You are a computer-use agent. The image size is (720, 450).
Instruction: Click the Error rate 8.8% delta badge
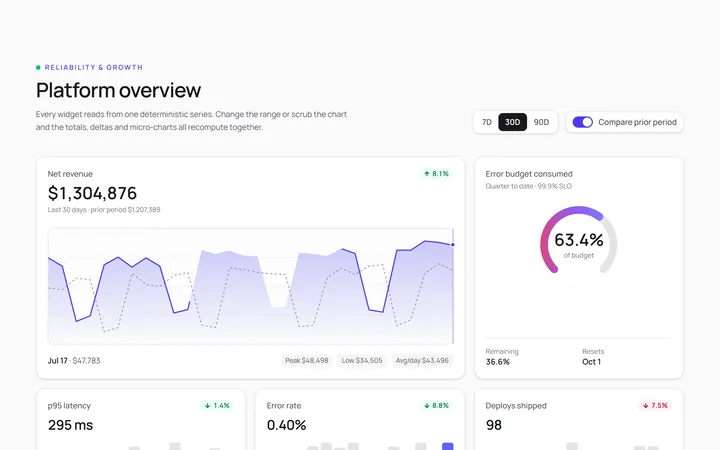(436, 405)
